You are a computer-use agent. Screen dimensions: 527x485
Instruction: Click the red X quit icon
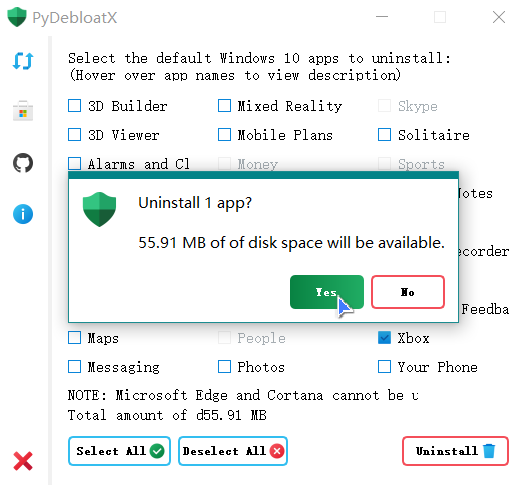tap(23, 461)
